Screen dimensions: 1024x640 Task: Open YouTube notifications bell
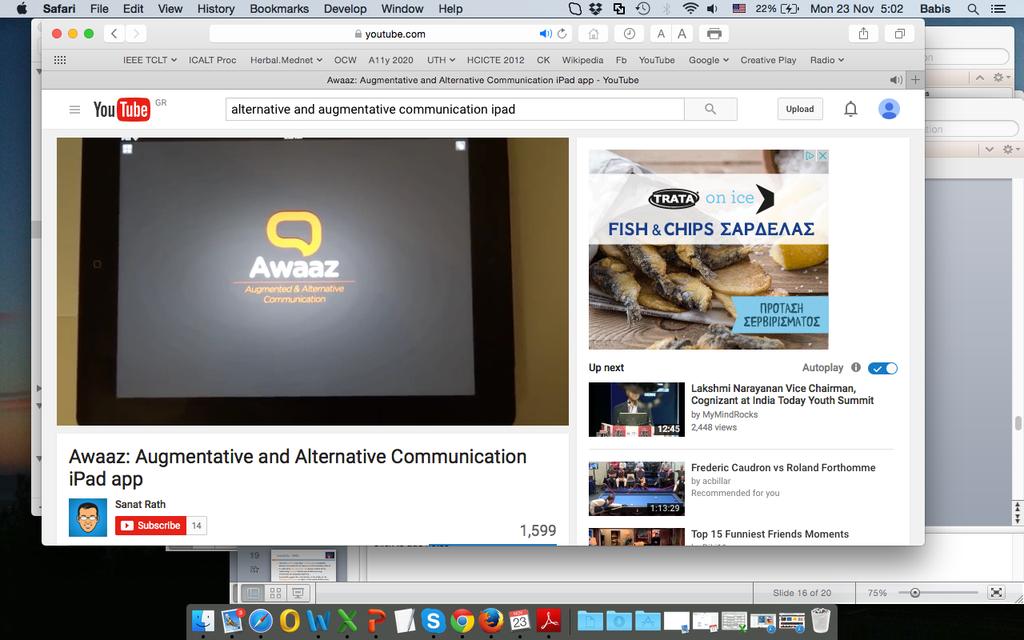[x=850, y=109]
